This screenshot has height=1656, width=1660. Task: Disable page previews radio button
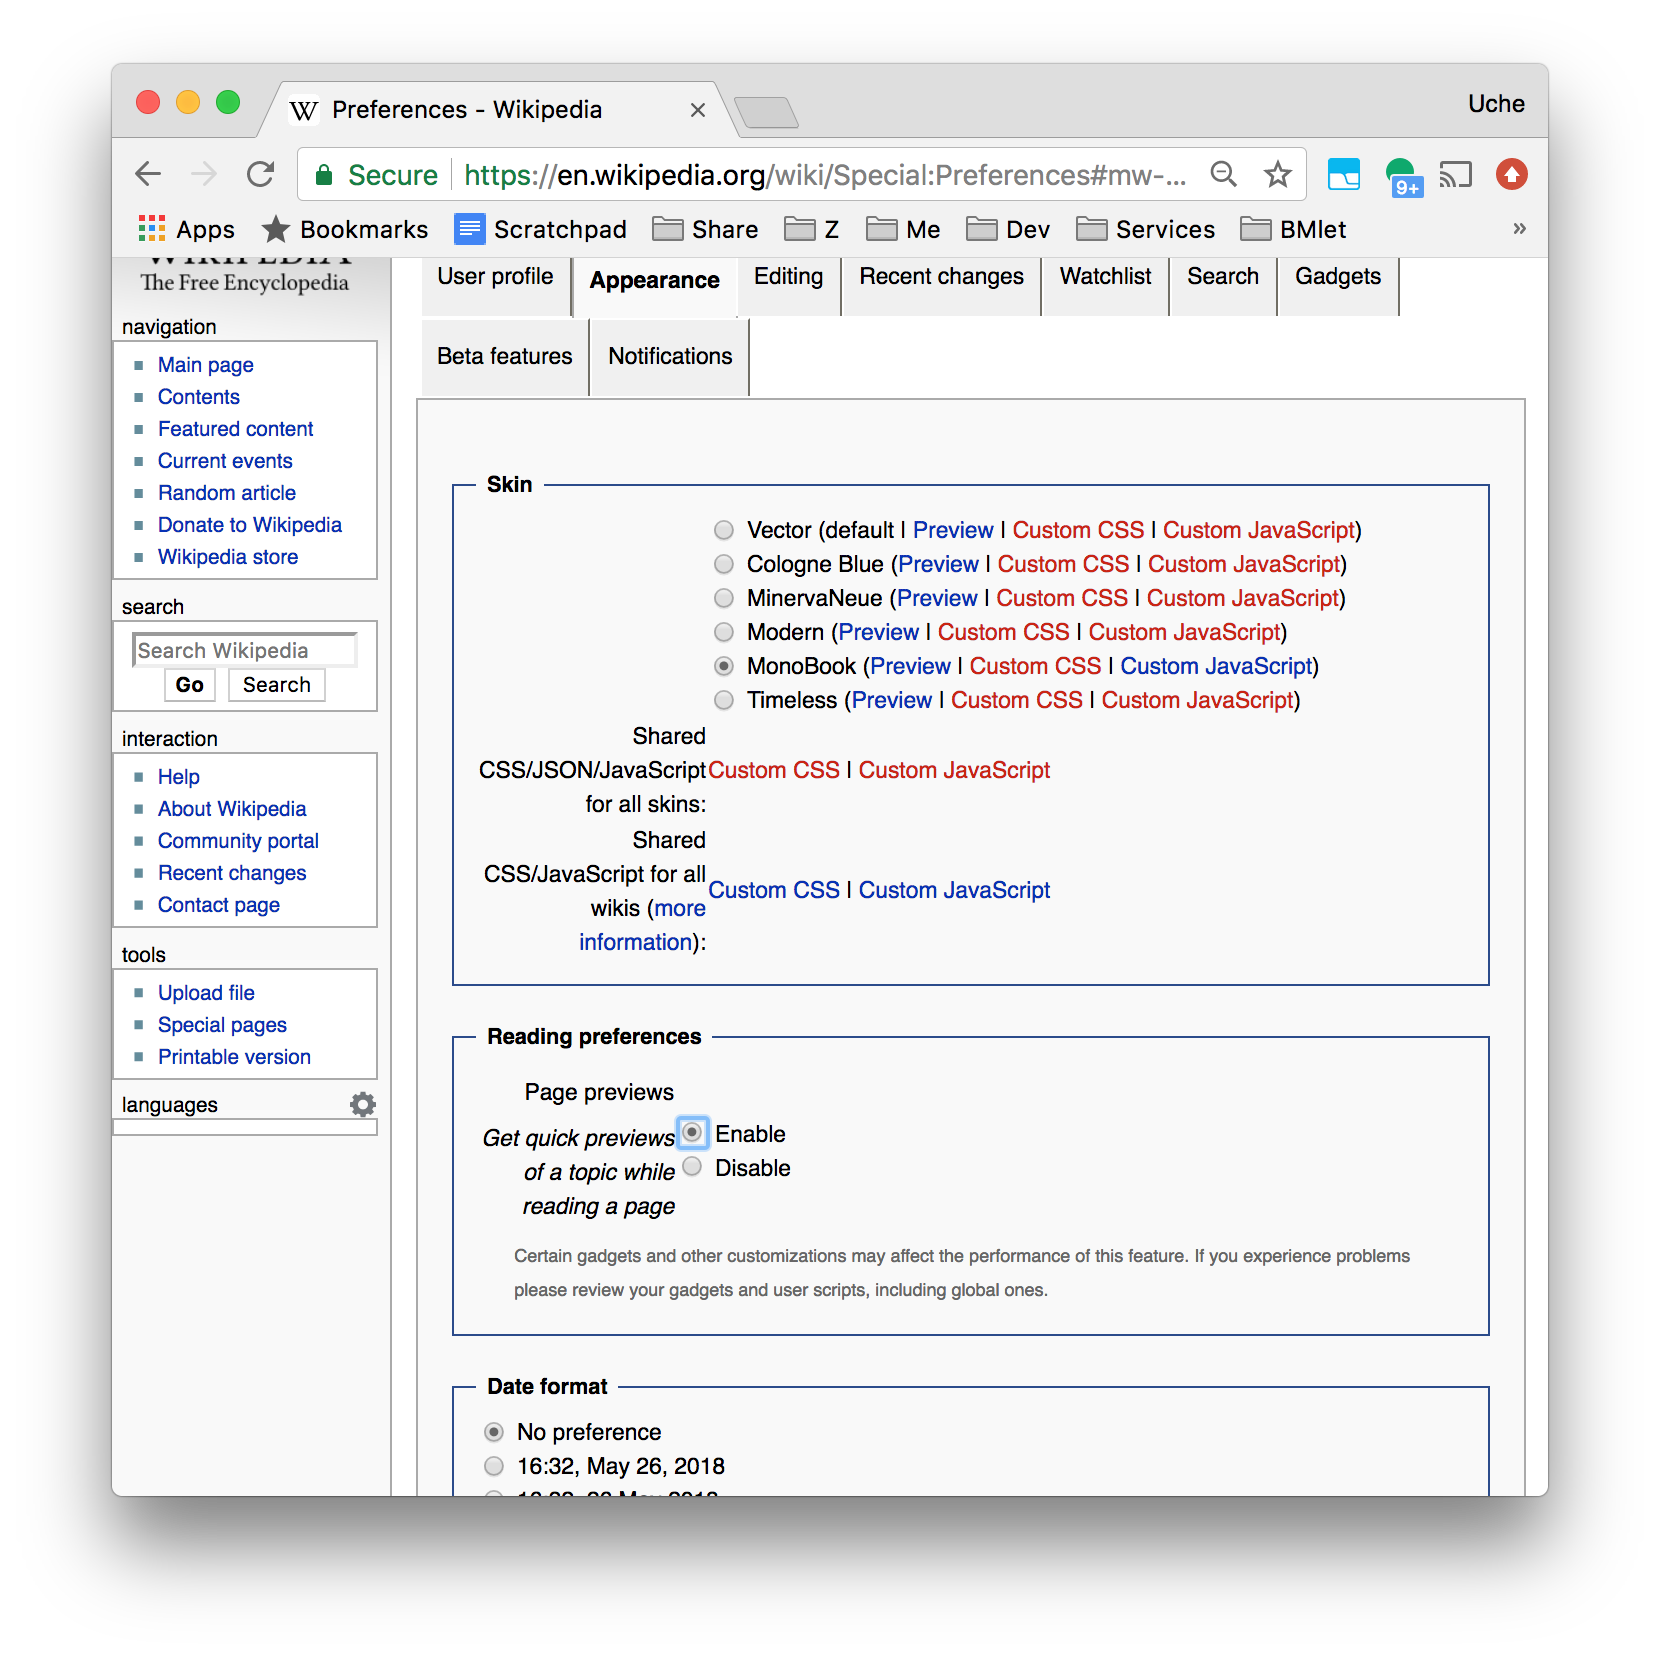692,1167
